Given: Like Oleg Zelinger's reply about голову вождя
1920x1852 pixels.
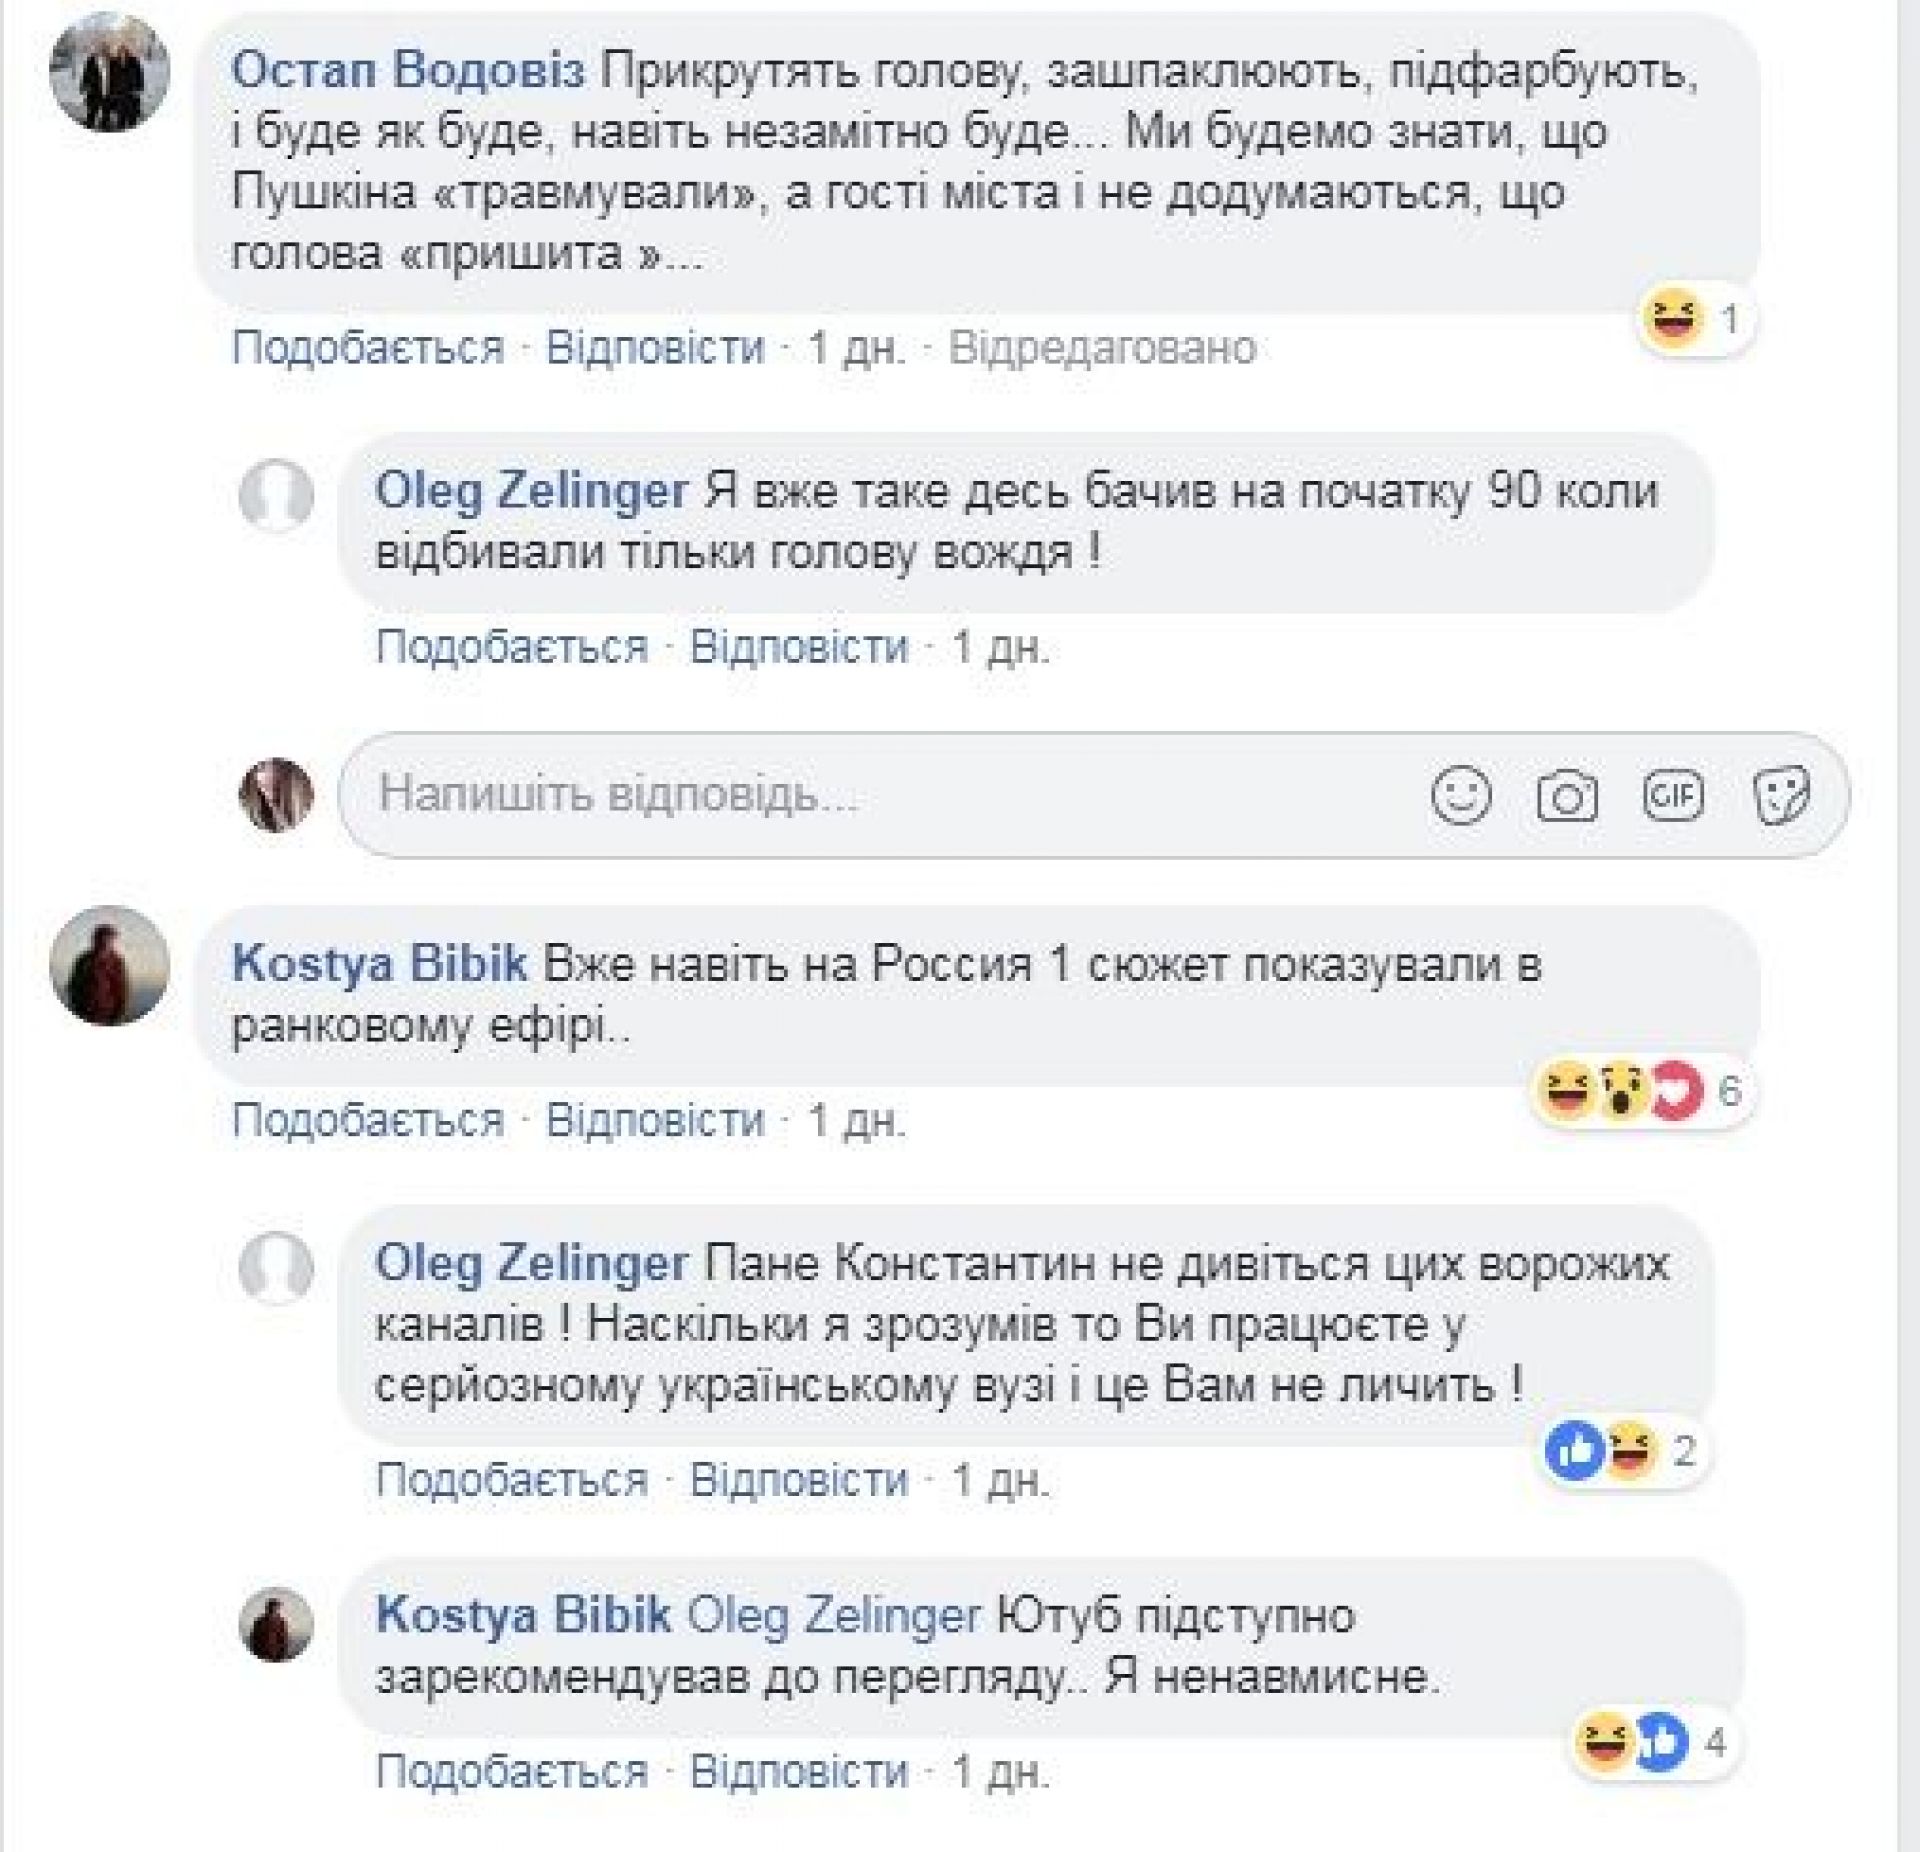Looking at the screenshot, I should (512, 647).
